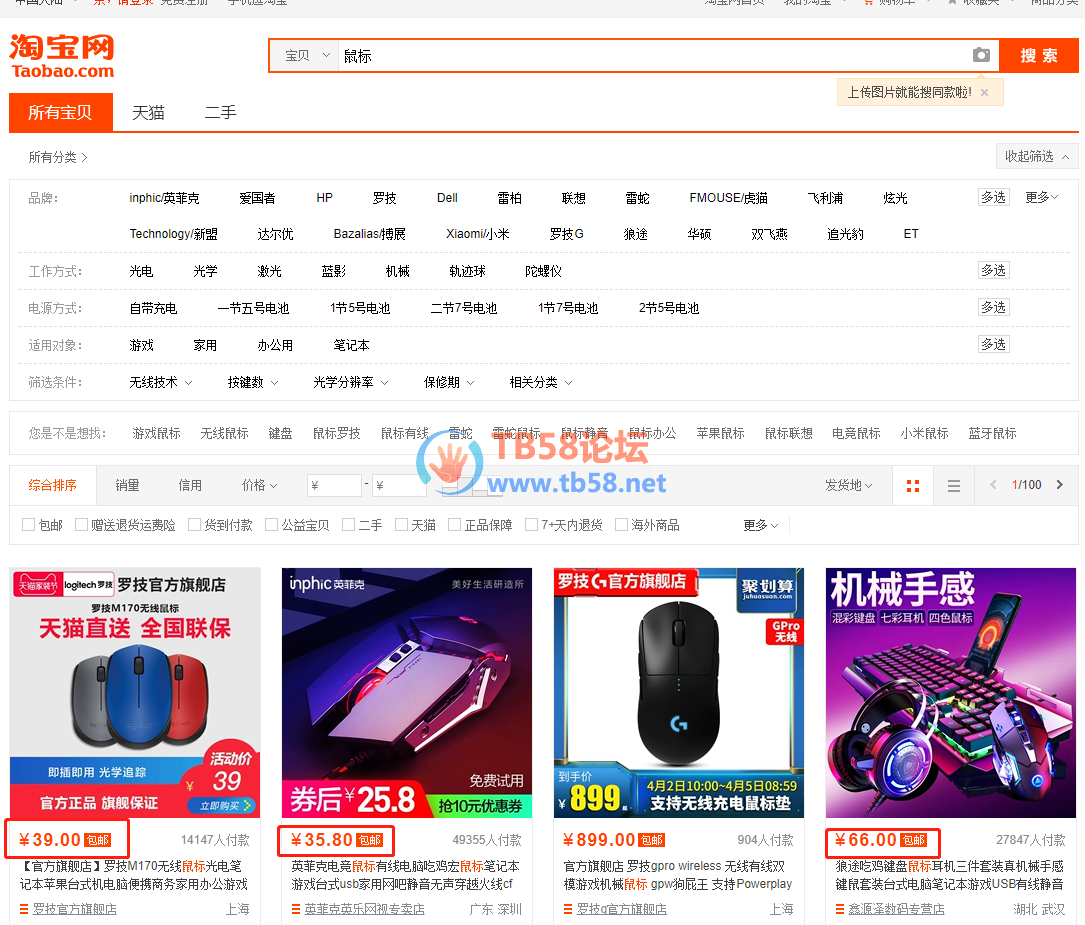Select 自带充电 power option
Screen dimensions: 1085x925
[153, 308]
